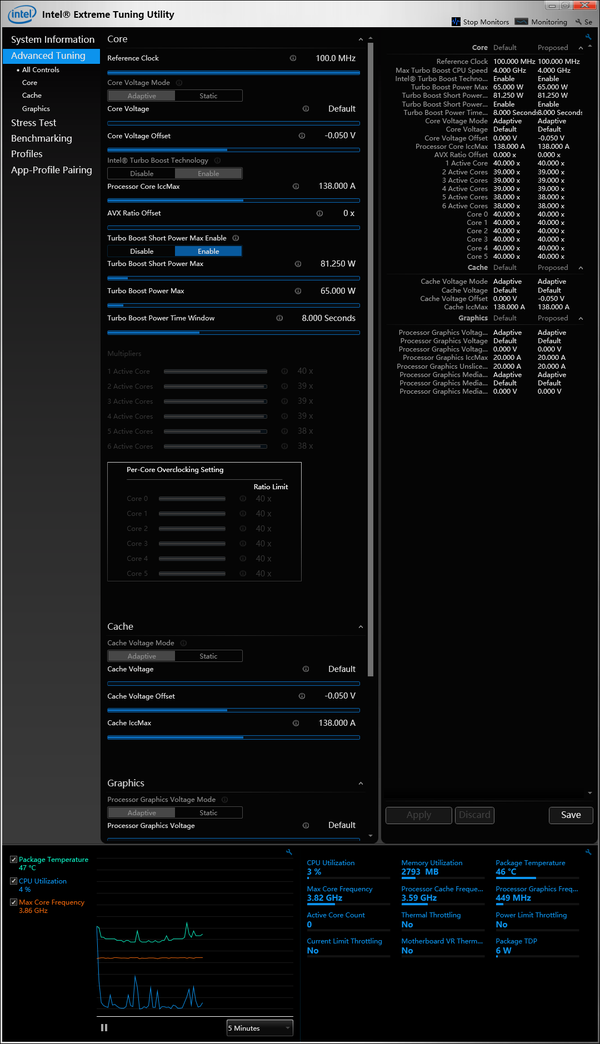The width and height of the screenshot is (600, 1044).
Task: Show info for Cache Voltage Mode
Action: (x=183, y=643)
